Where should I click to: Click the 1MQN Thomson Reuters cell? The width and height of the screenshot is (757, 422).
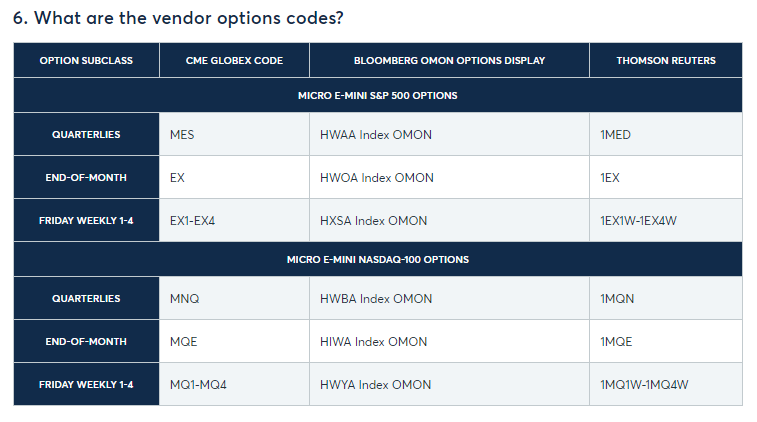tap(617, 299)
